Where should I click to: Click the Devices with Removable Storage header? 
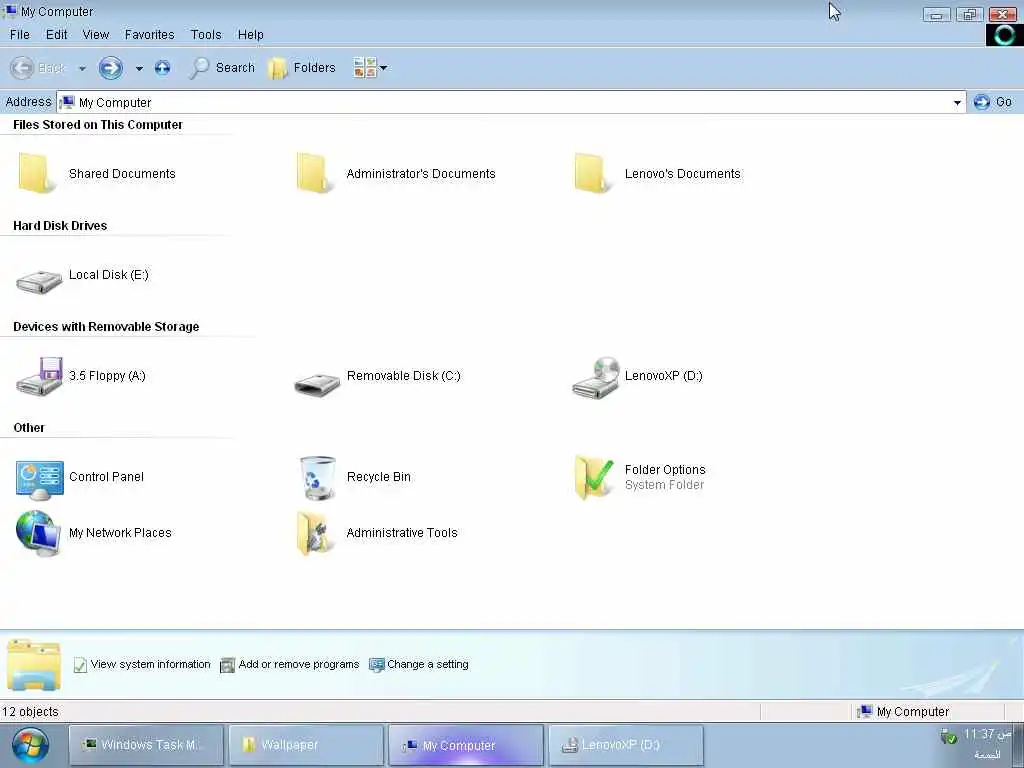106,327
